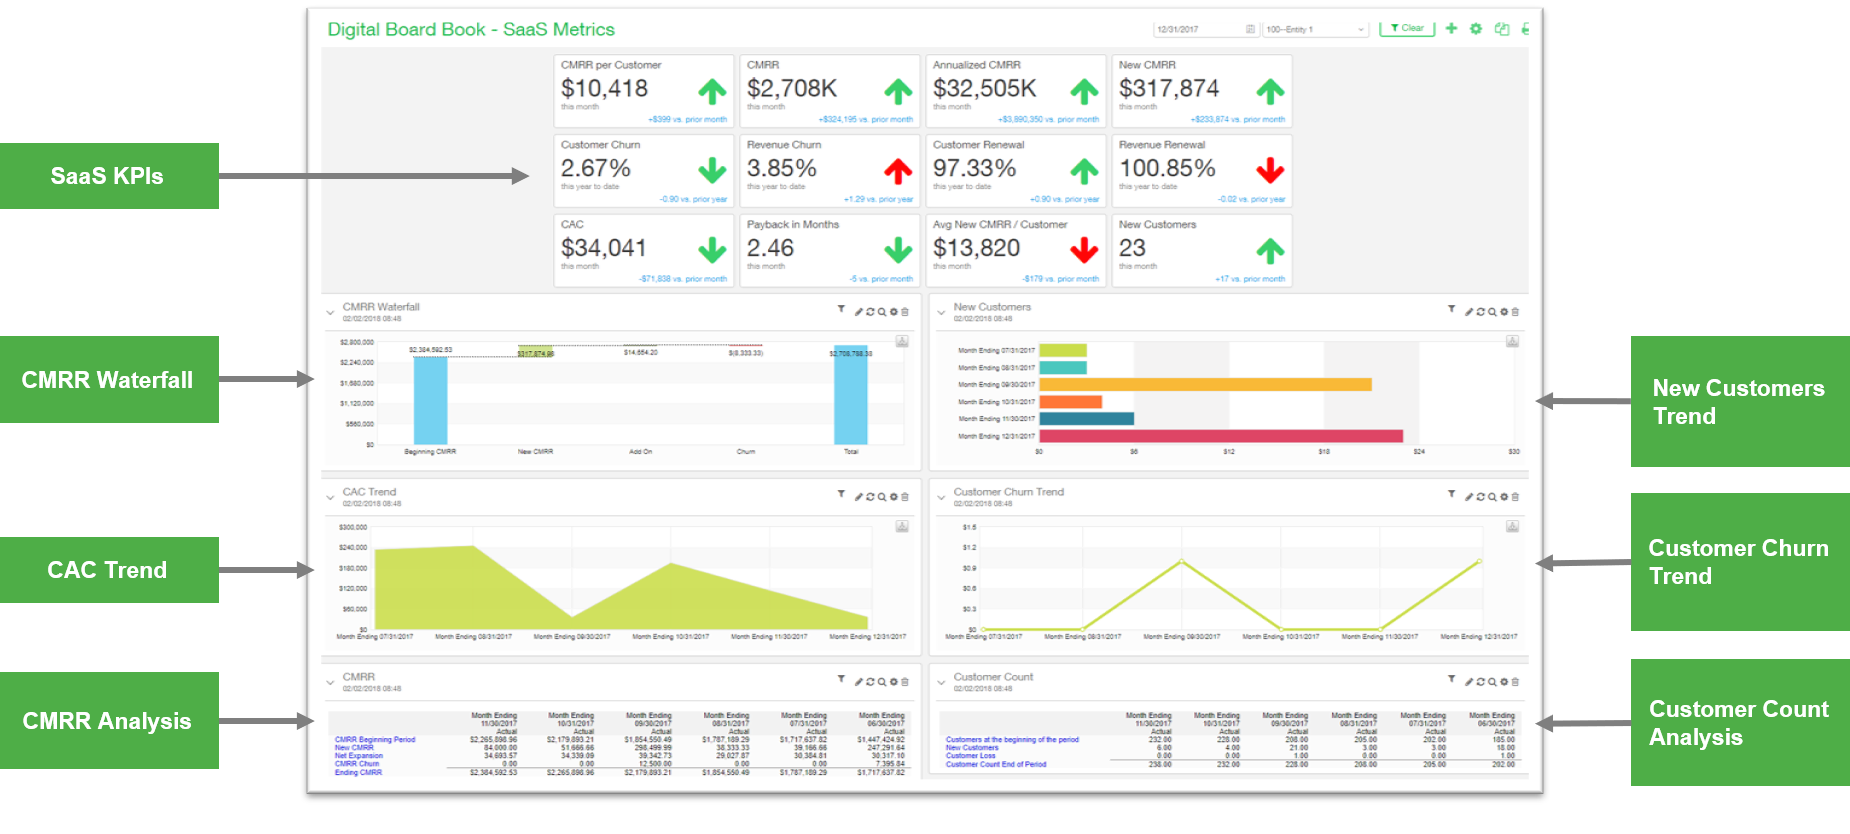Filter the New Customers panel

[1451, 310]
